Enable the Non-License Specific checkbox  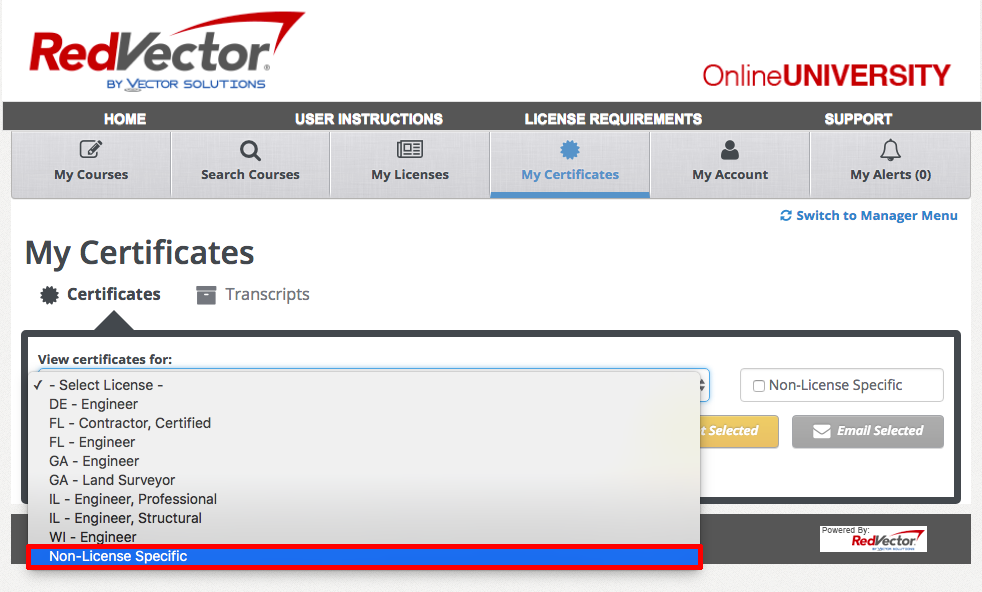(759, 386)
